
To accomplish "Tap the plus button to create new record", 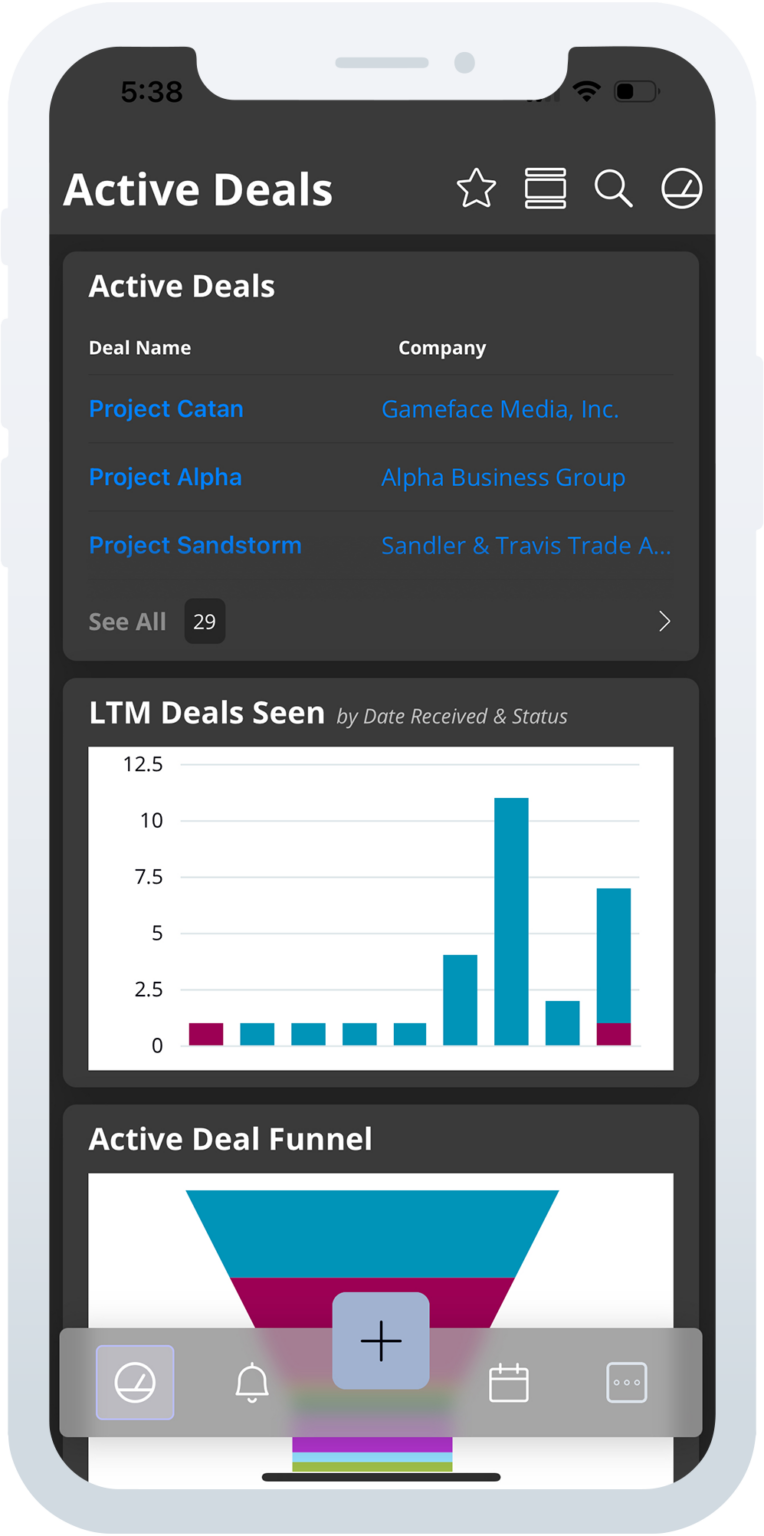I will [x=381, y=1341].
